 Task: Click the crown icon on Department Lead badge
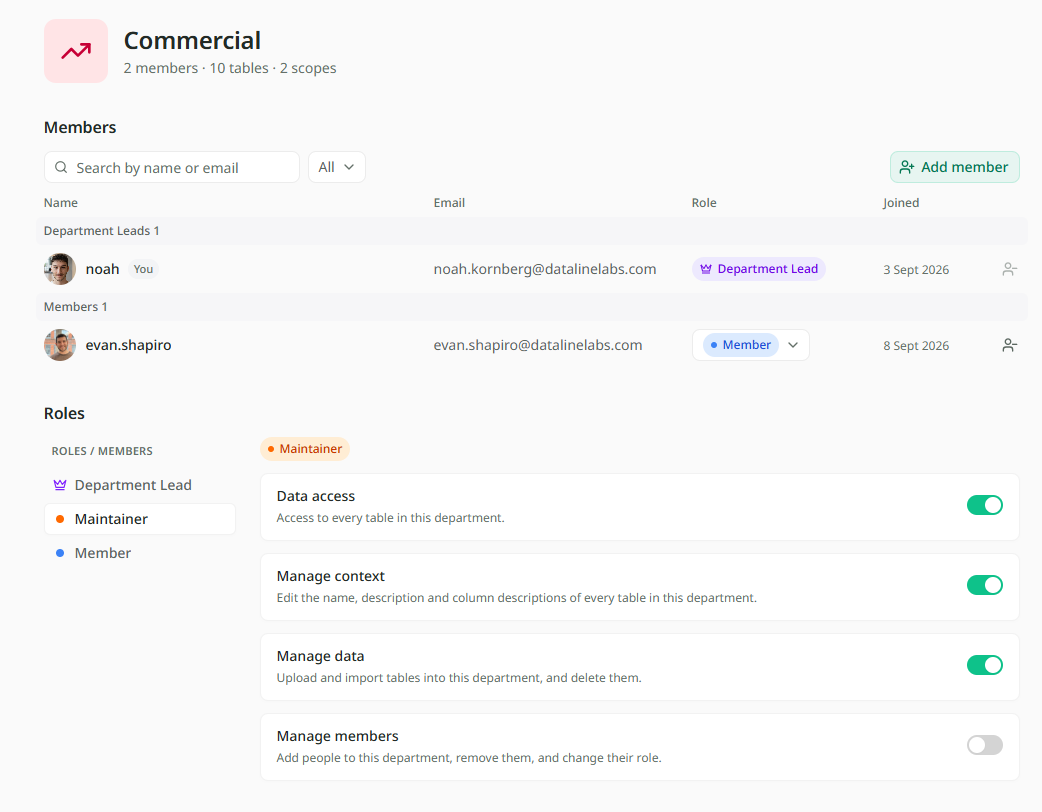click(x=706, y=269)
